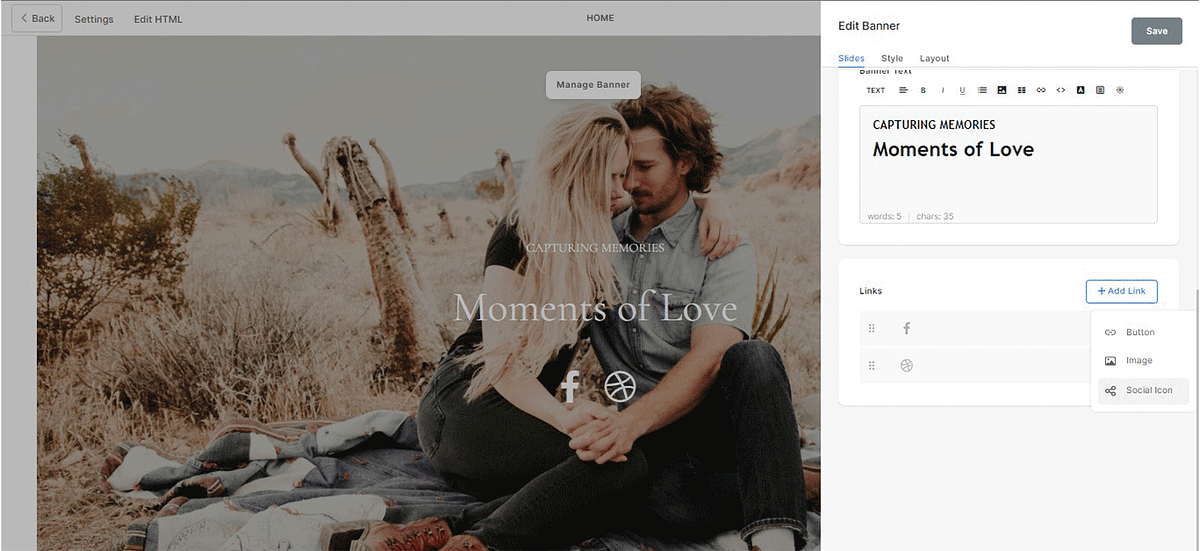
Task: Open the code view toolbar icon
Action: coord(1061,90)
